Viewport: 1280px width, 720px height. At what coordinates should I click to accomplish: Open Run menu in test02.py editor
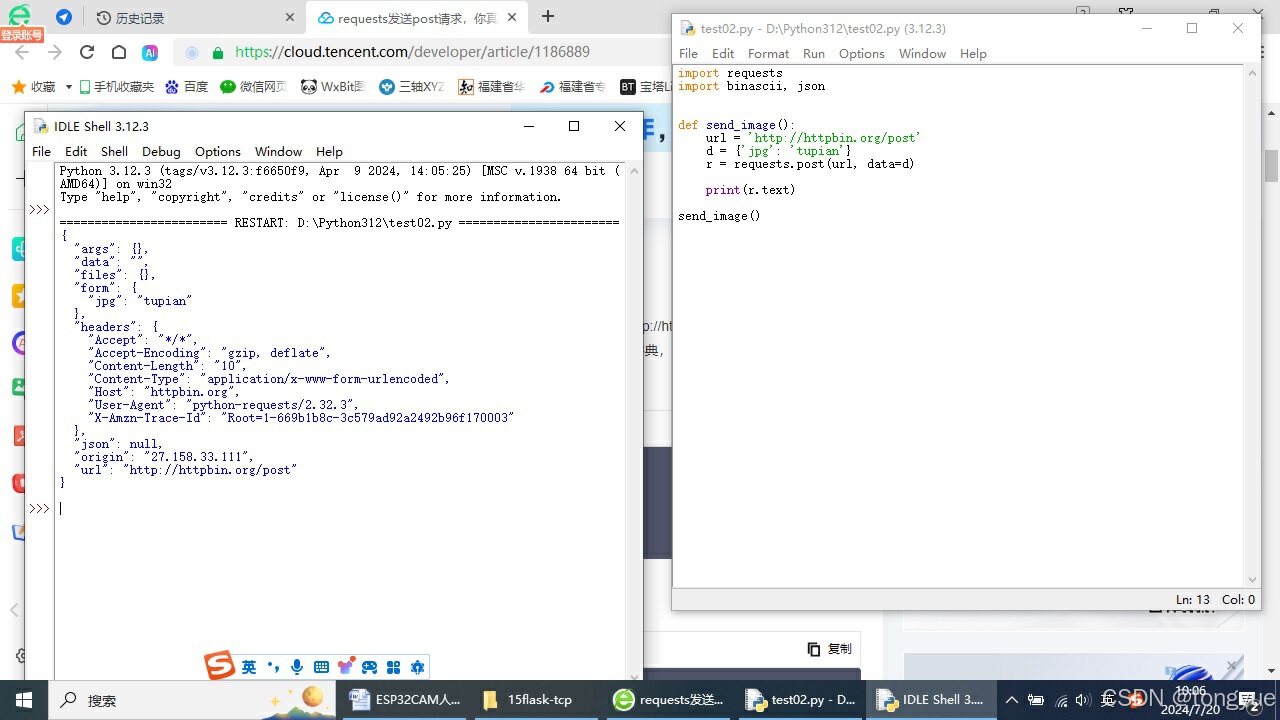(814, 53)
